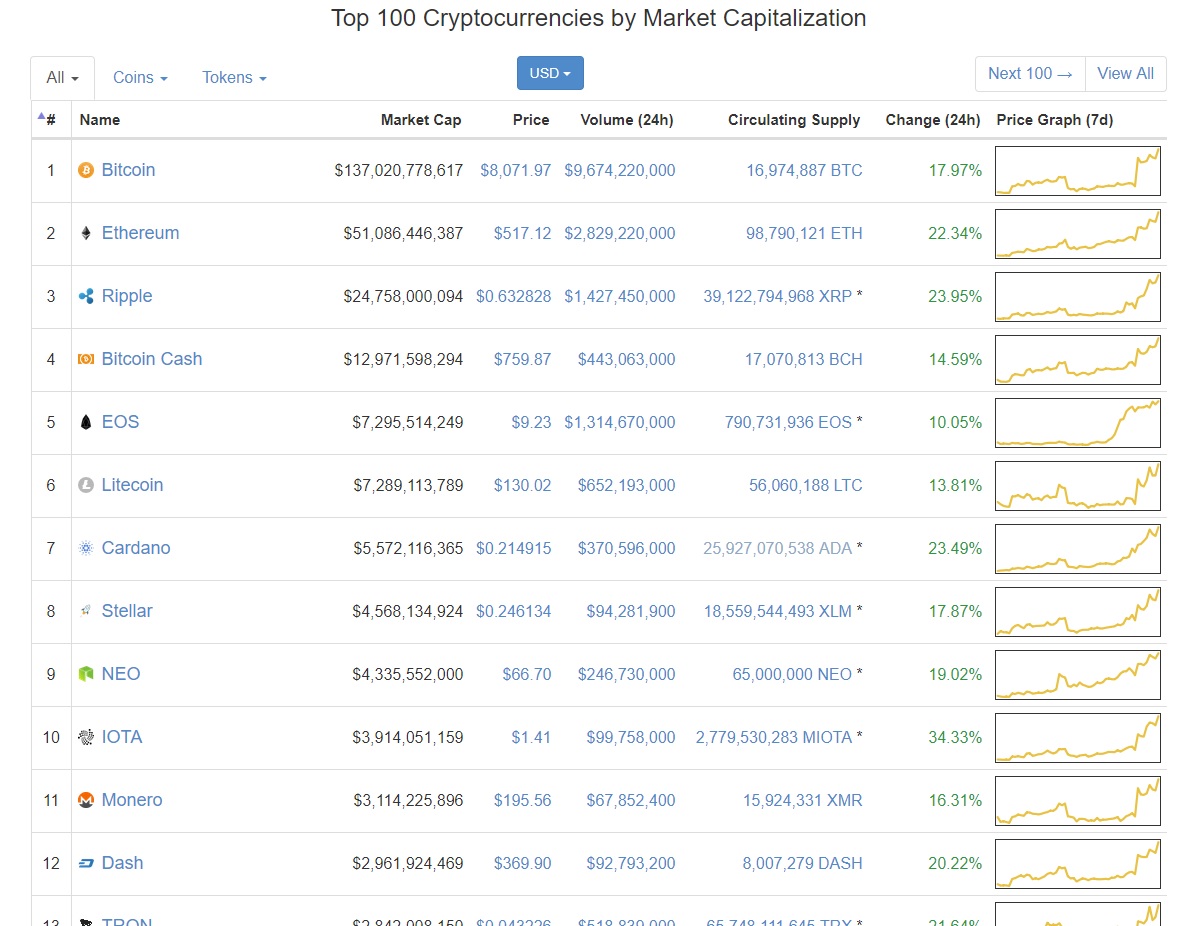Open the Cardano name link
1202x926 pixels.
(x=136, y=548)
